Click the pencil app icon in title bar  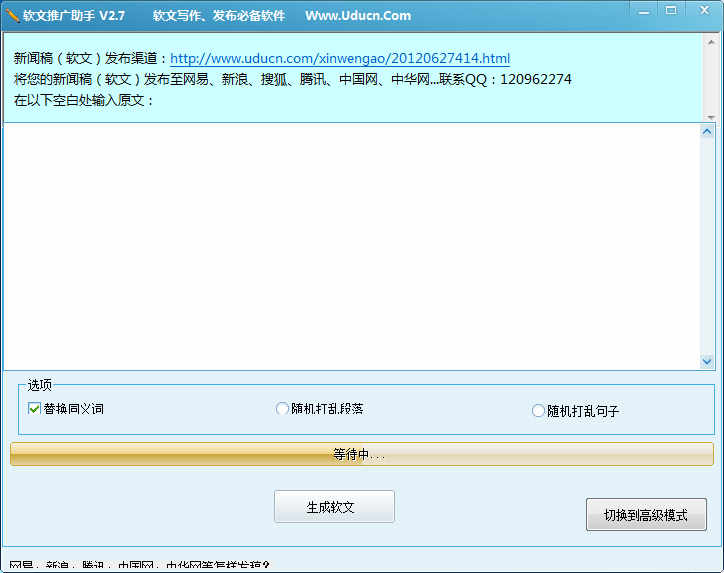click(x=12, y=15)
